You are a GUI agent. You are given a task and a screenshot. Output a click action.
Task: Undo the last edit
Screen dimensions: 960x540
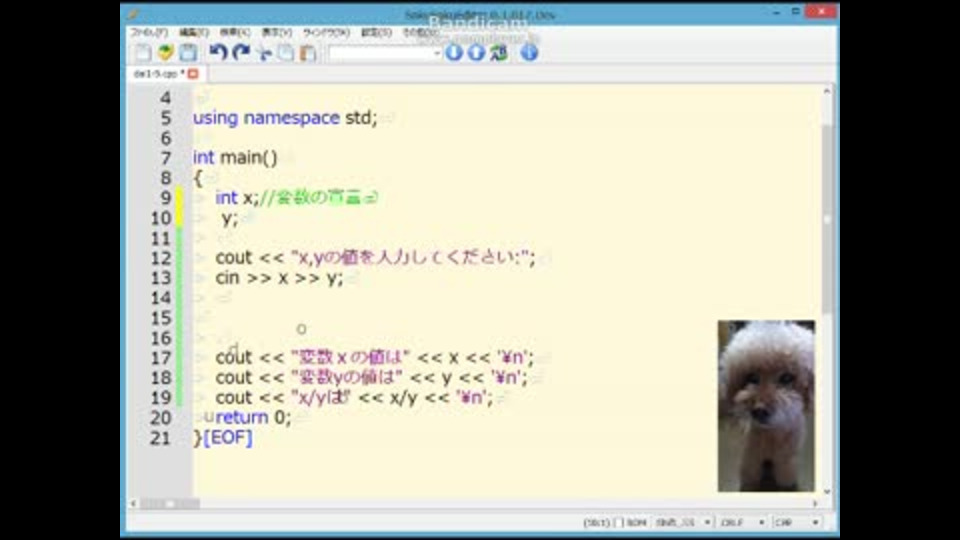point(218,53)
